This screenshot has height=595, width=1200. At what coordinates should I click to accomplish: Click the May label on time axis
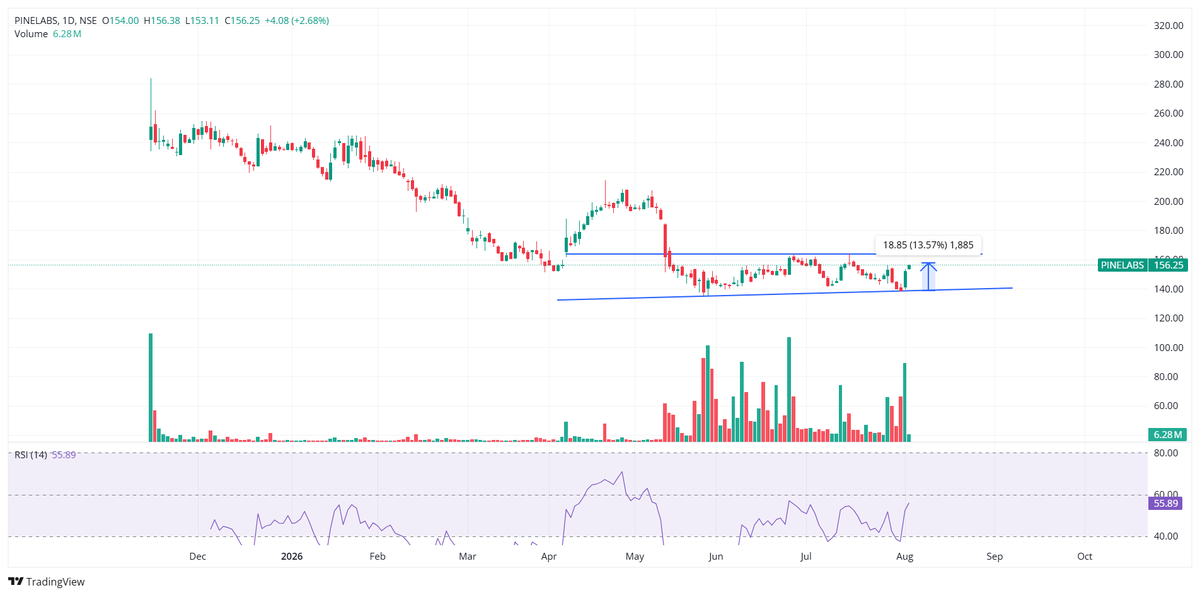click(635, 555)
